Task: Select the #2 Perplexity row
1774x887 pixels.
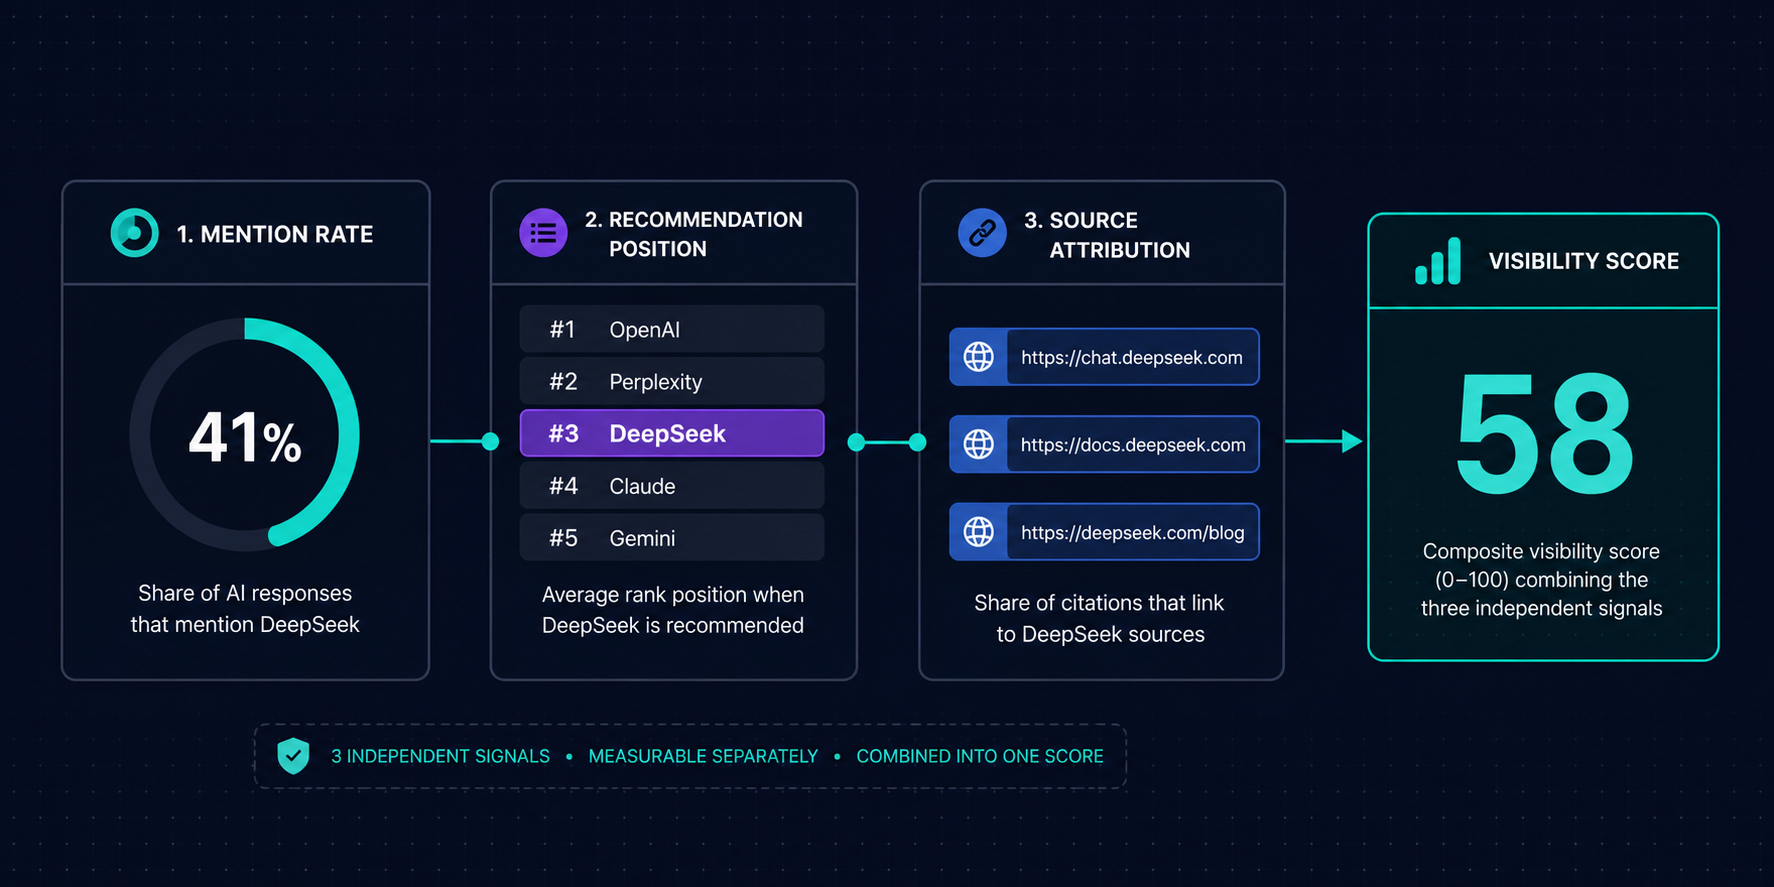Action: click(x=672, y=381)
